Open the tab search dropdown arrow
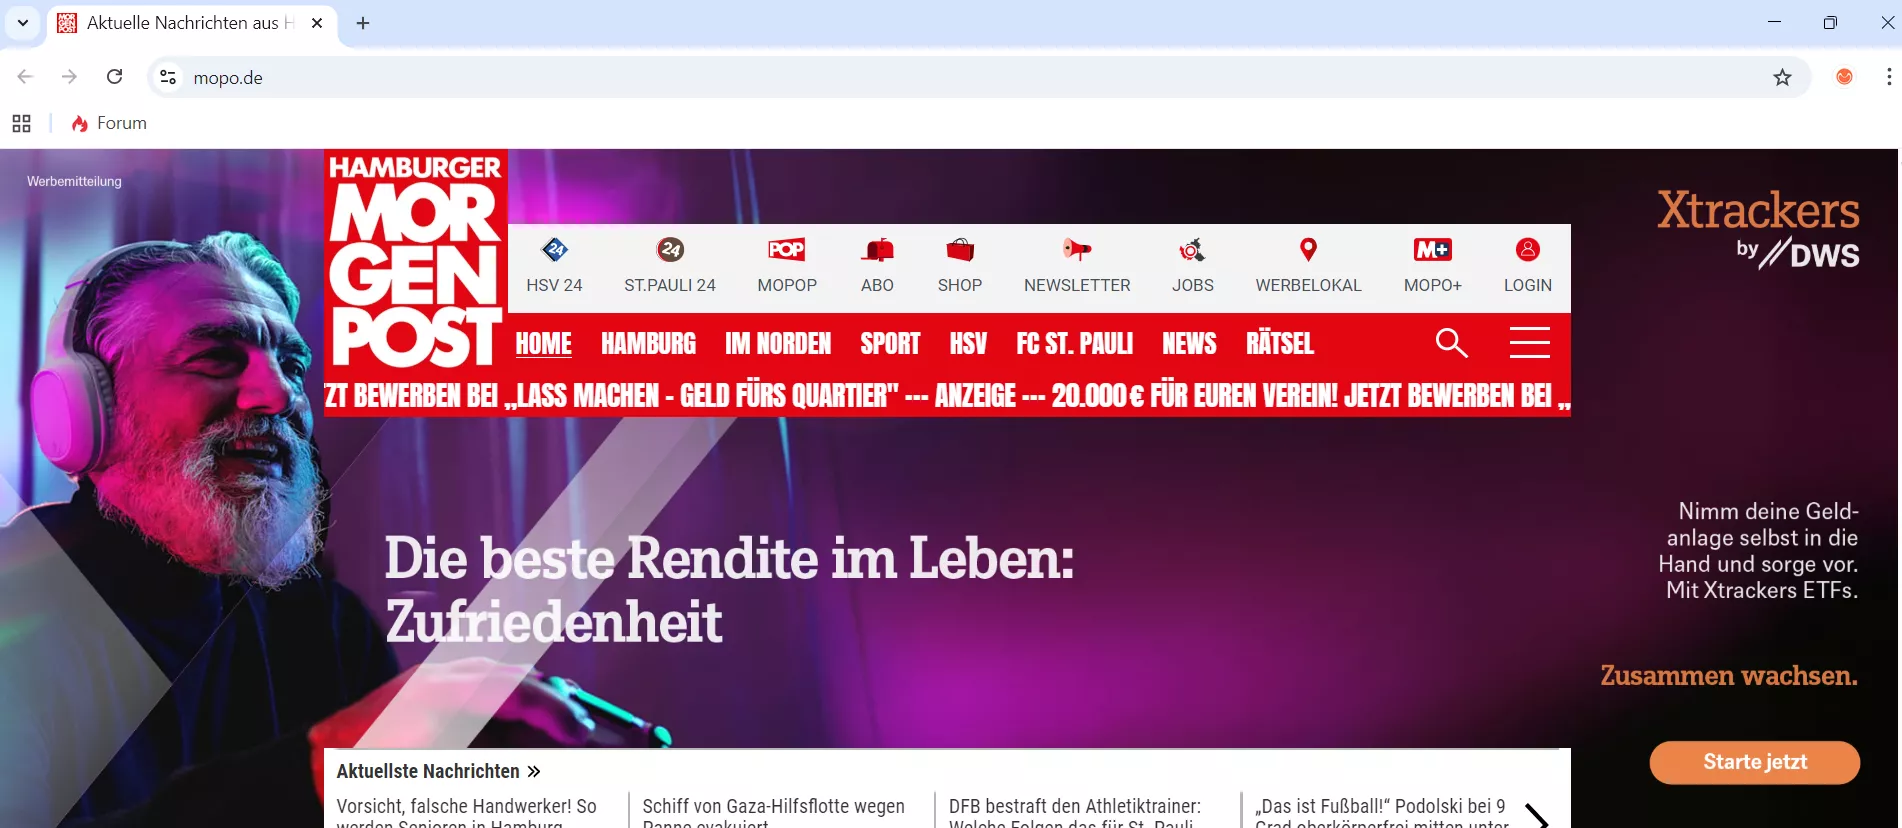Viewport: 1902px width, 828px height. pos(23,22)
